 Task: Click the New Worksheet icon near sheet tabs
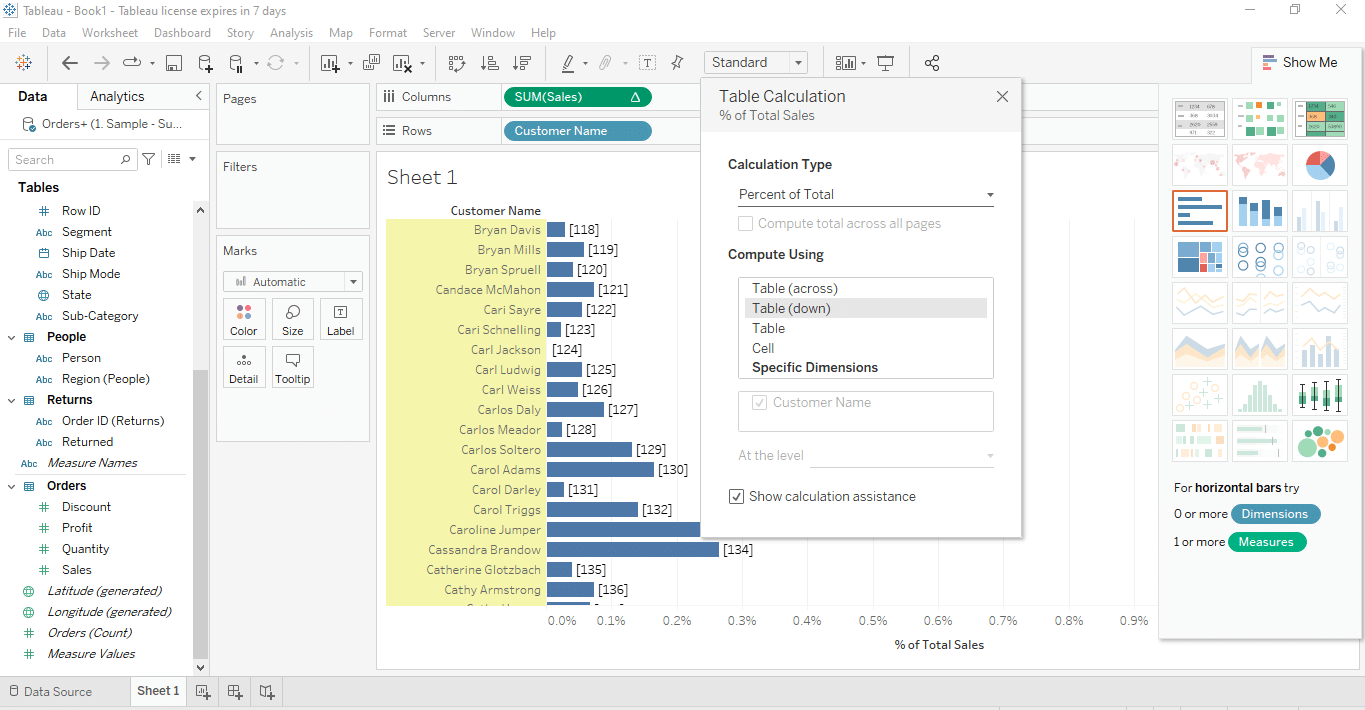[x=203, y=691]
